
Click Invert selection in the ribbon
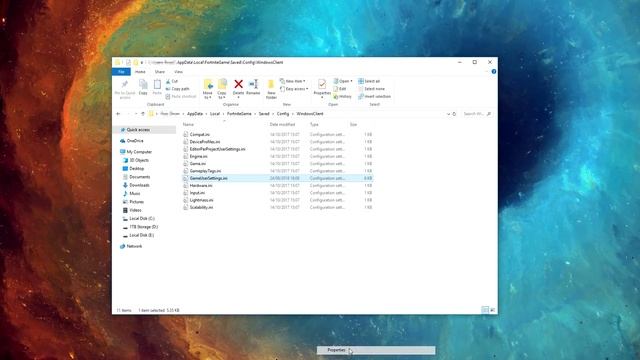pyautogui.click(x=375, y=96)
